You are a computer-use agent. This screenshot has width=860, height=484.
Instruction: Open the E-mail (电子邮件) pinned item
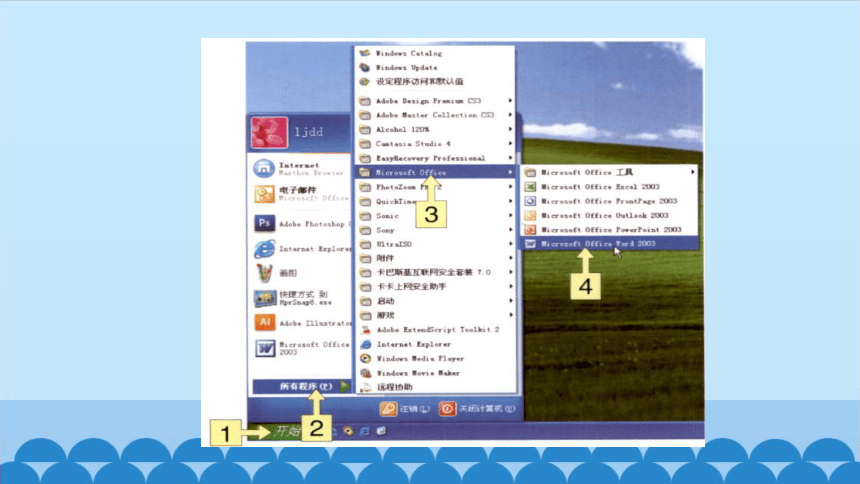(x=301, y=194)
